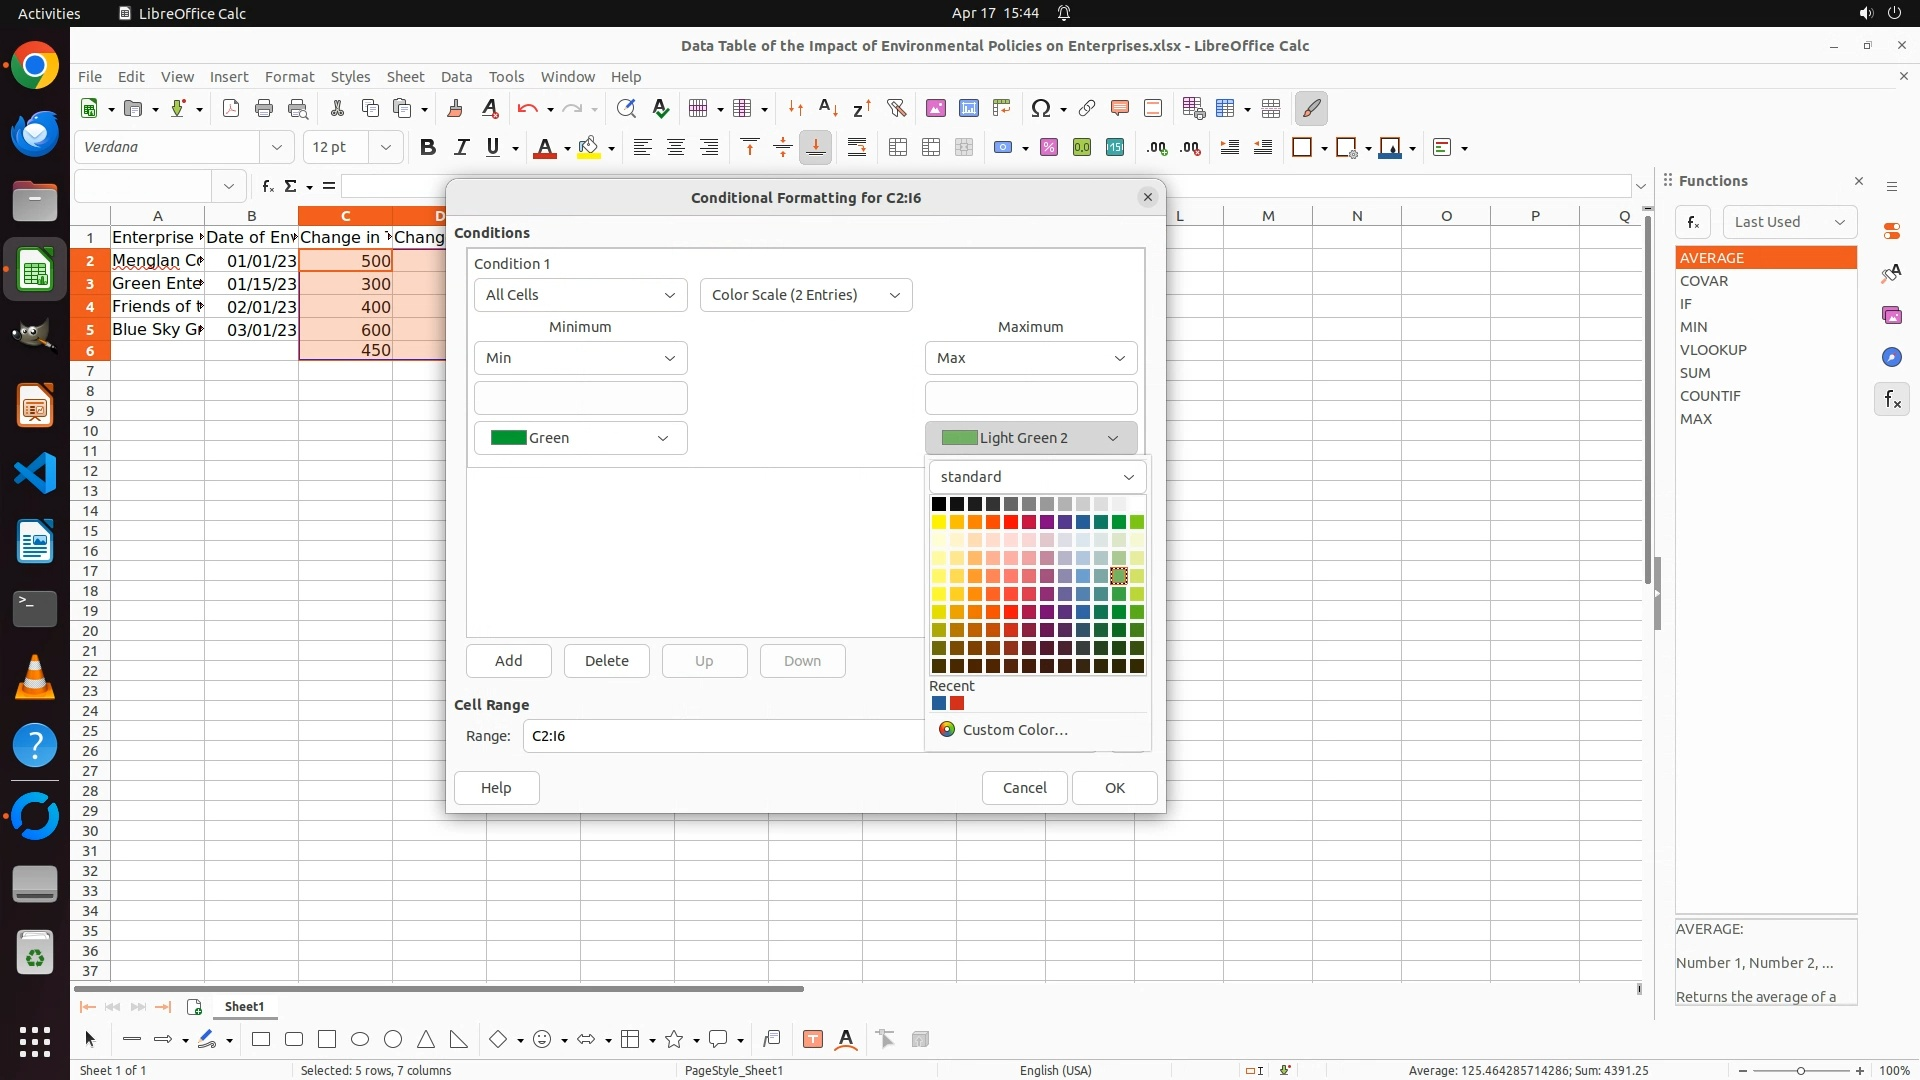Viewport: 1920px width, 1080px height.
Task: Open the Navigator sidebar icon
Action: tap(1891, 358)
